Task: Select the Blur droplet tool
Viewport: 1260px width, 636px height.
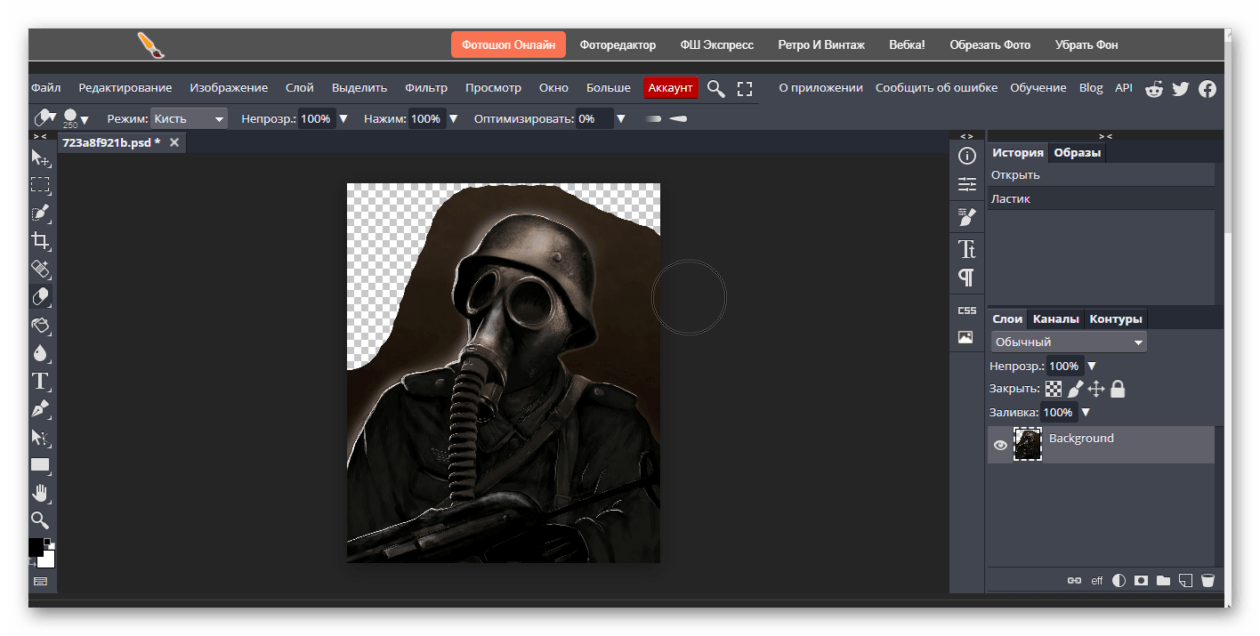Action: (x=40, y=353)
